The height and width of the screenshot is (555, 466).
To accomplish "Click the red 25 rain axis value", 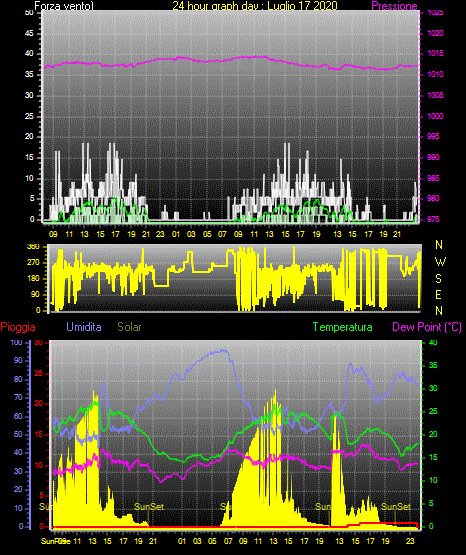I will pyautogui.click(x=39, y=373).
